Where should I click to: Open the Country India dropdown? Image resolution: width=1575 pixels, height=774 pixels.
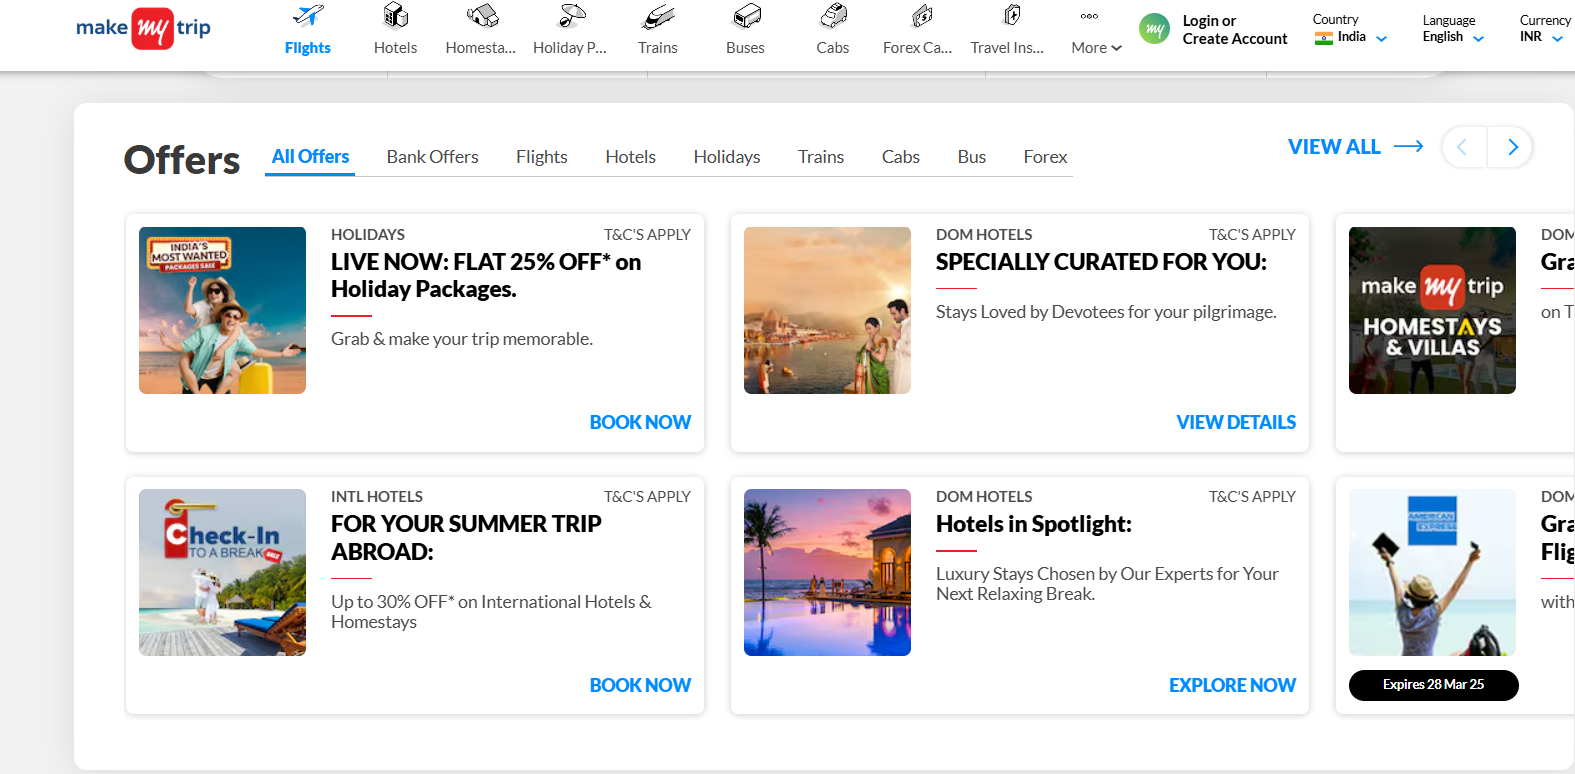(1351, 29)
